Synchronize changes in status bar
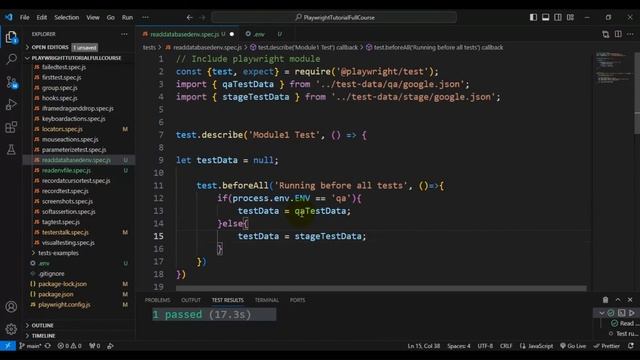 [48, 346]
